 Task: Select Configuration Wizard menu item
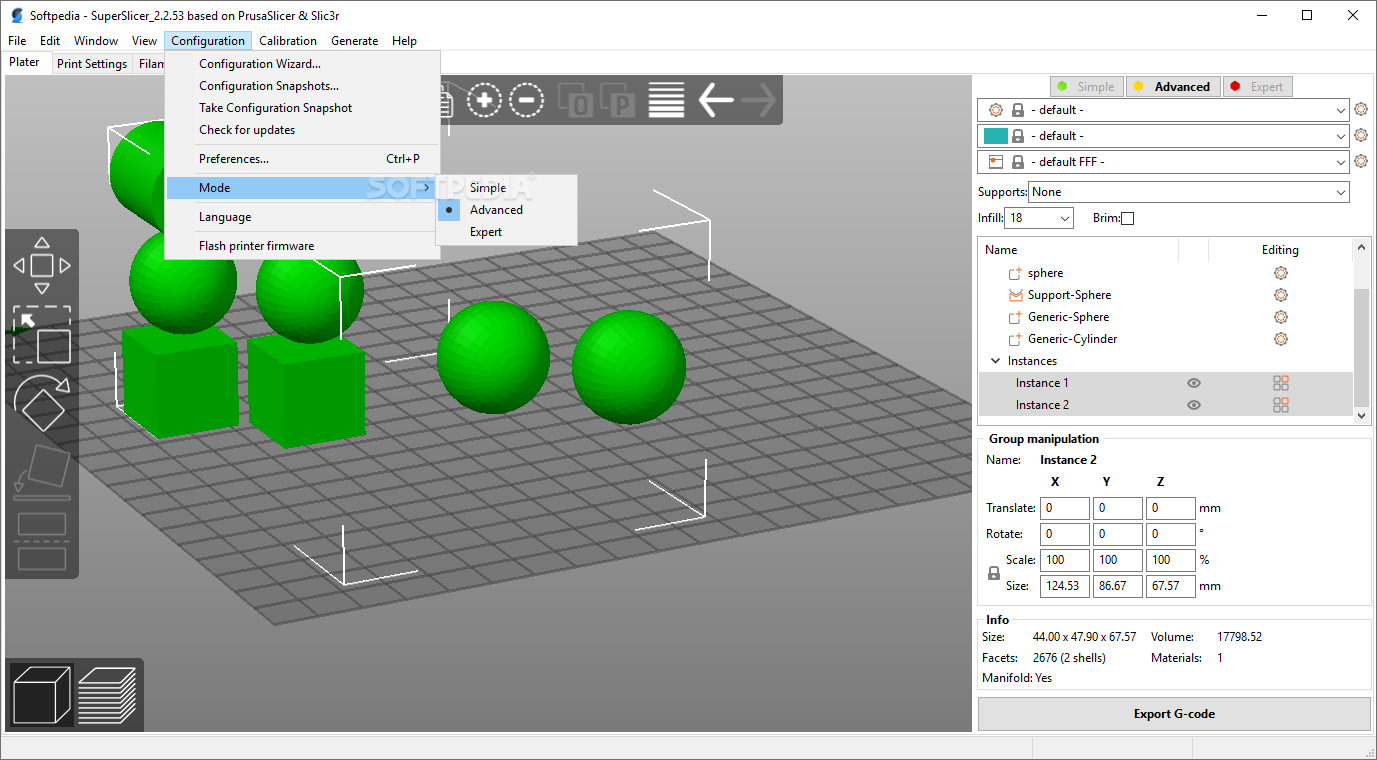click(x=302, y=64)
